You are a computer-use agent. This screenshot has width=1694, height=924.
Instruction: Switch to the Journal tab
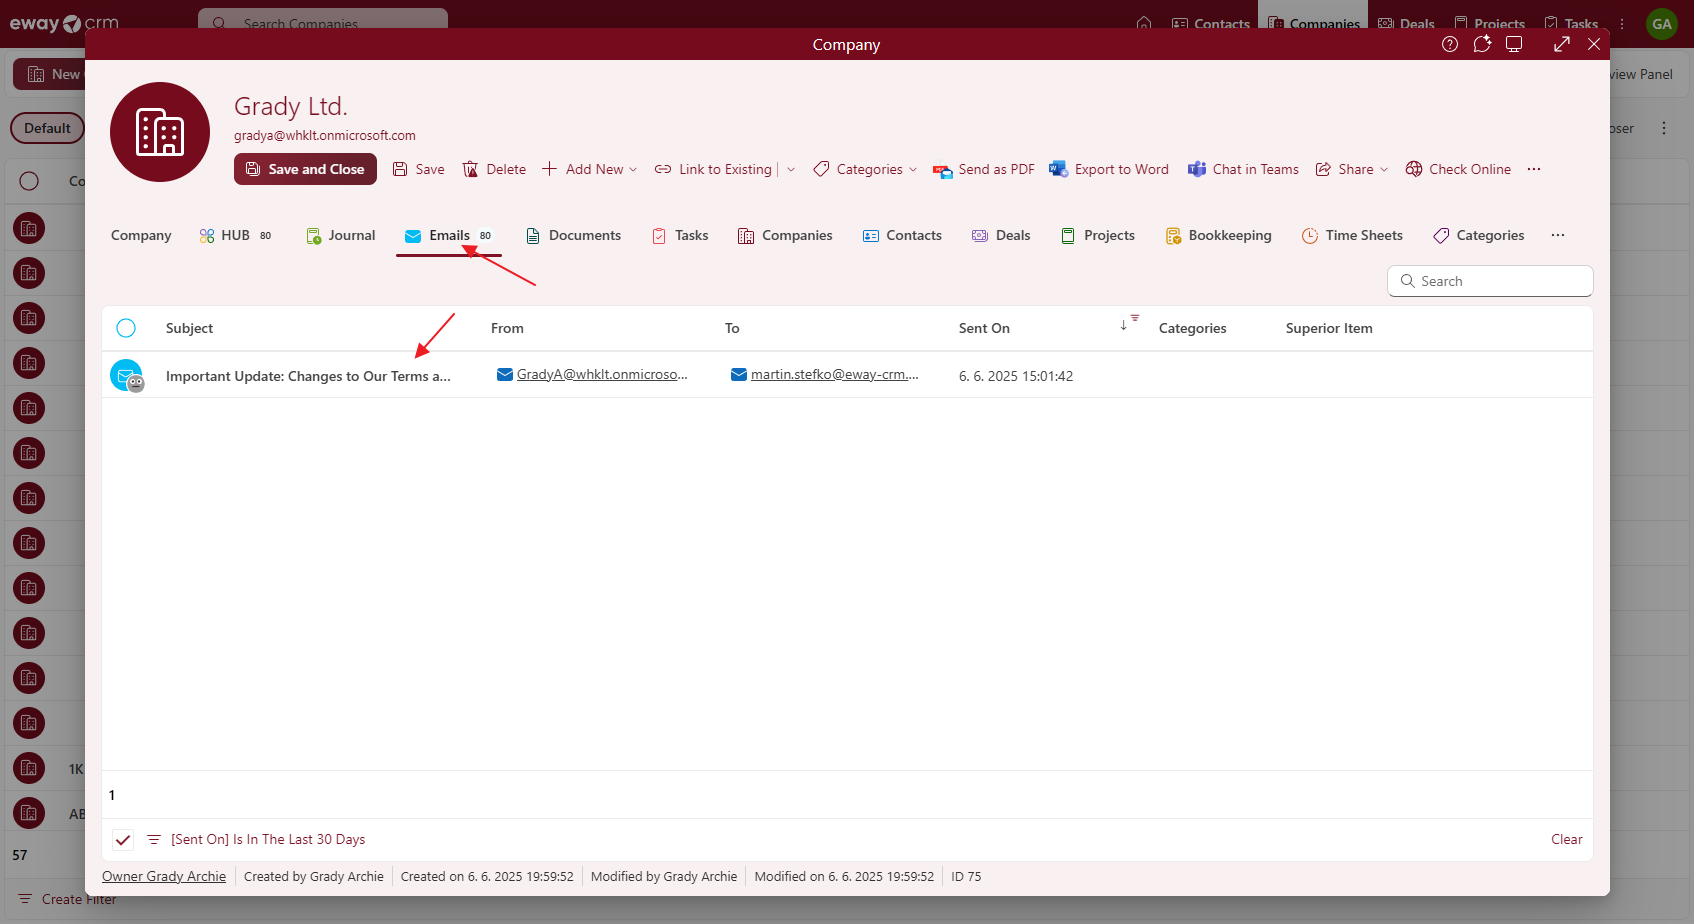[341, 235]
